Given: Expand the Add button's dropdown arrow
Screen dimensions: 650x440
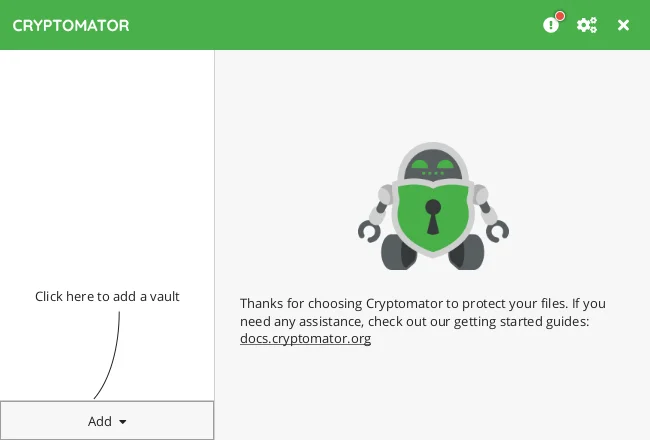Looking at the screenshot, I should pyautogui.click(x=123, y=422).
